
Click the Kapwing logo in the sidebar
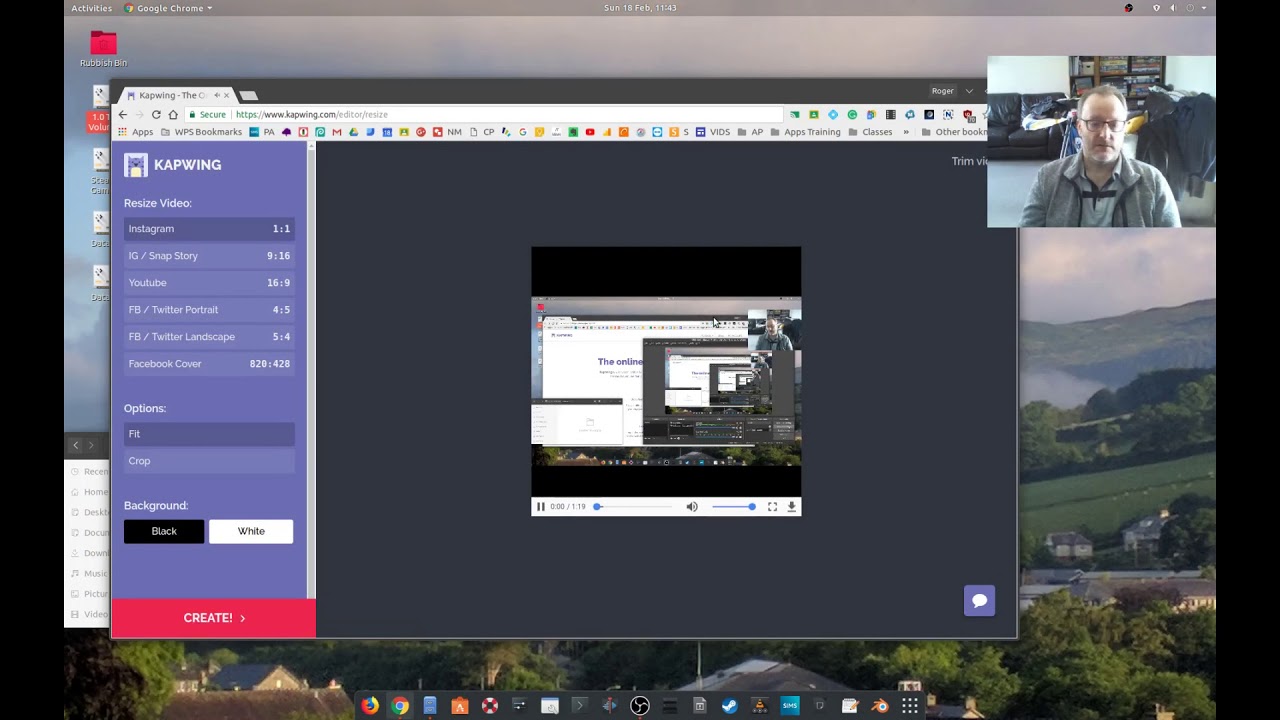click(x=173, y=165)
